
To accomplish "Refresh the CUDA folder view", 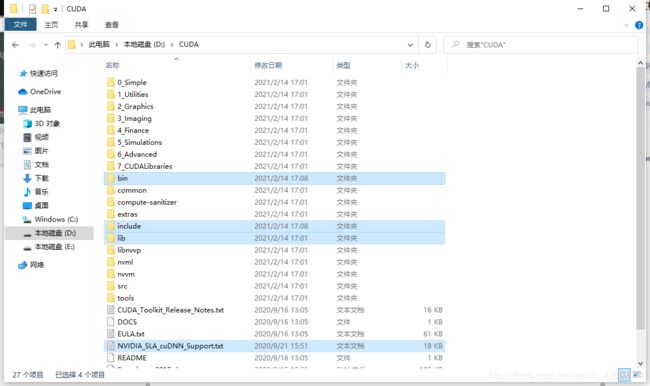I will click(x=428, y=44).
